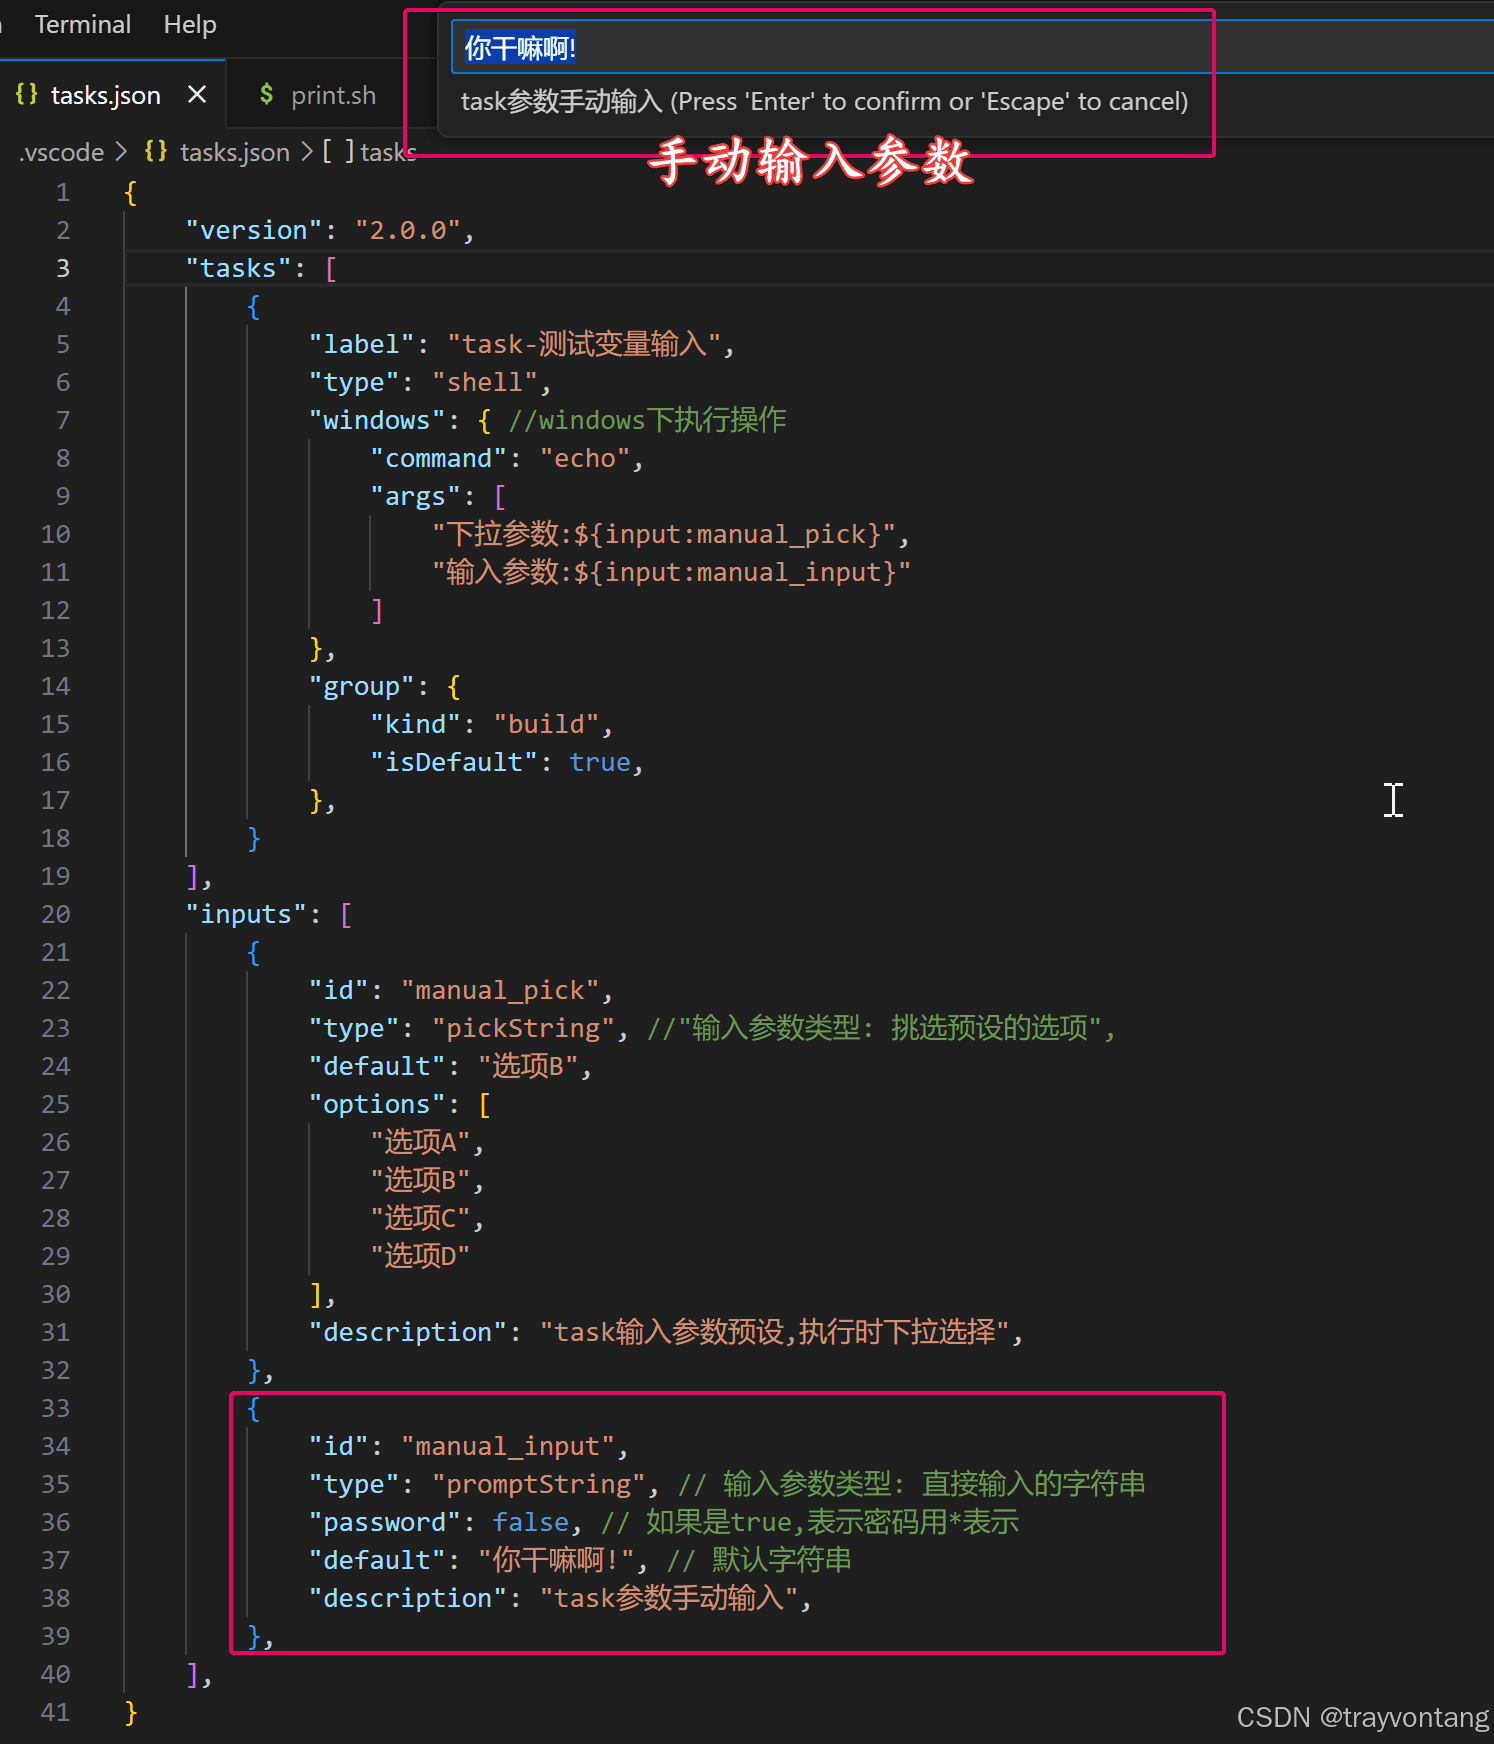Click the true value of isDefault

(600, 762)
